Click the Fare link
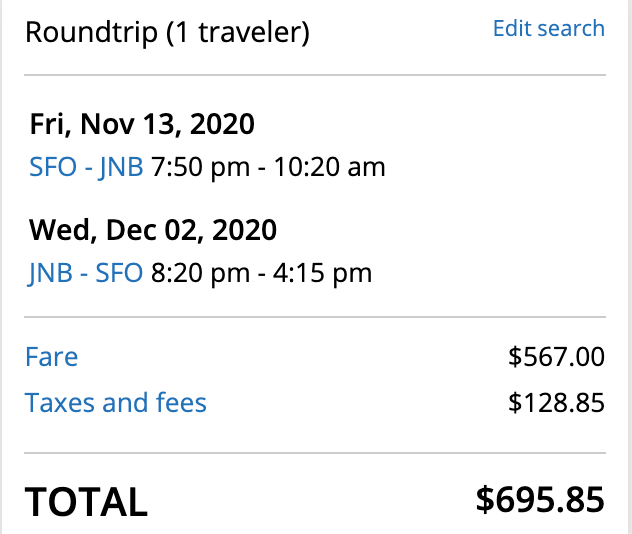Viewport: 632px width, 534px height. point(51,357)
